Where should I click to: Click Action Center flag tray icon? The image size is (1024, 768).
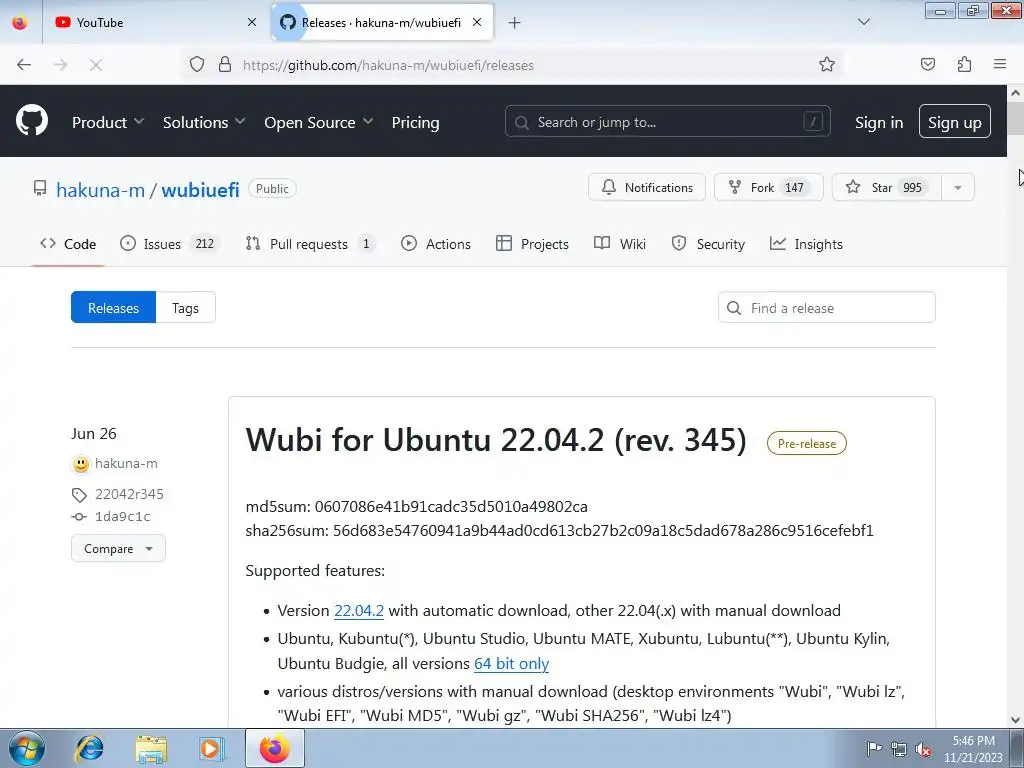pyautogui.click(x=873, y=748)
